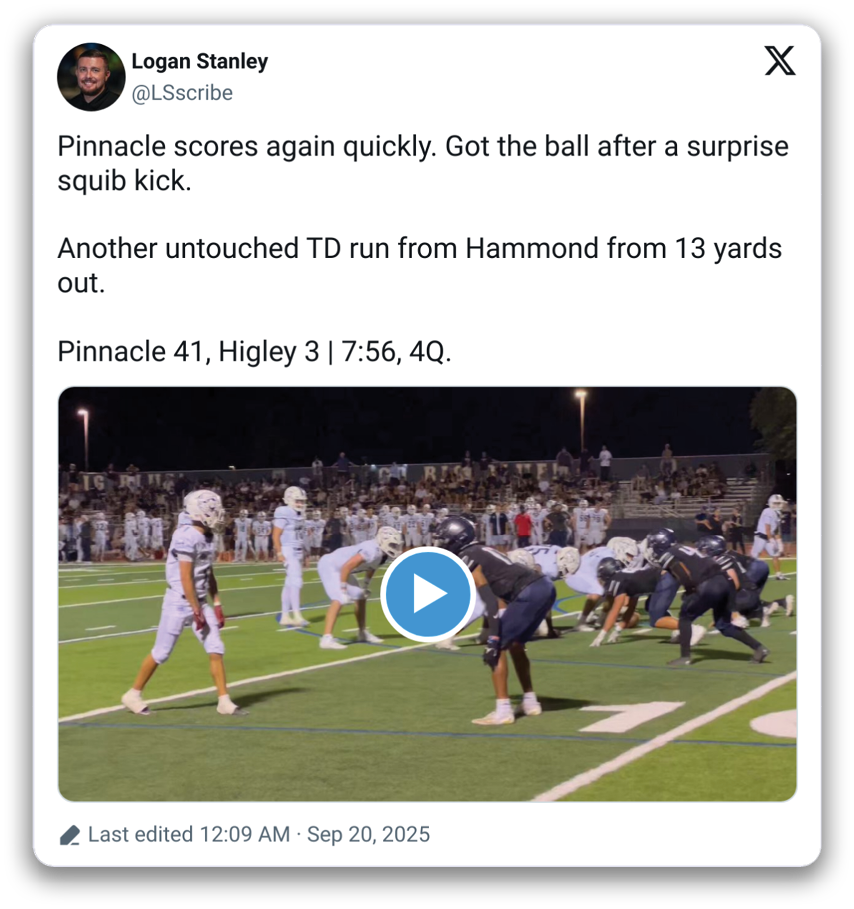Click the night sky area of the video
Image resolution: width=854 pixels, height=909 pixels.
pyautogui.click(x=400, y=420)
